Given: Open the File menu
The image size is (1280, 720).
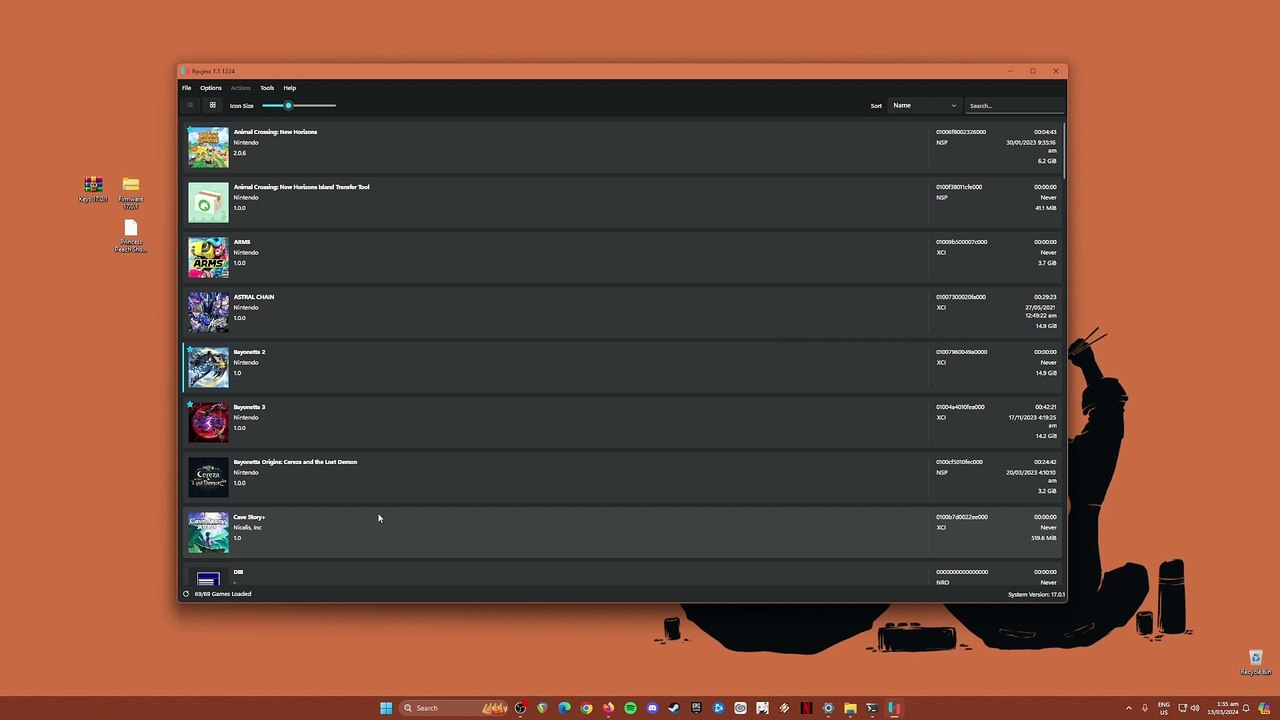Looking at the screenshot, I should click(186, 88).
